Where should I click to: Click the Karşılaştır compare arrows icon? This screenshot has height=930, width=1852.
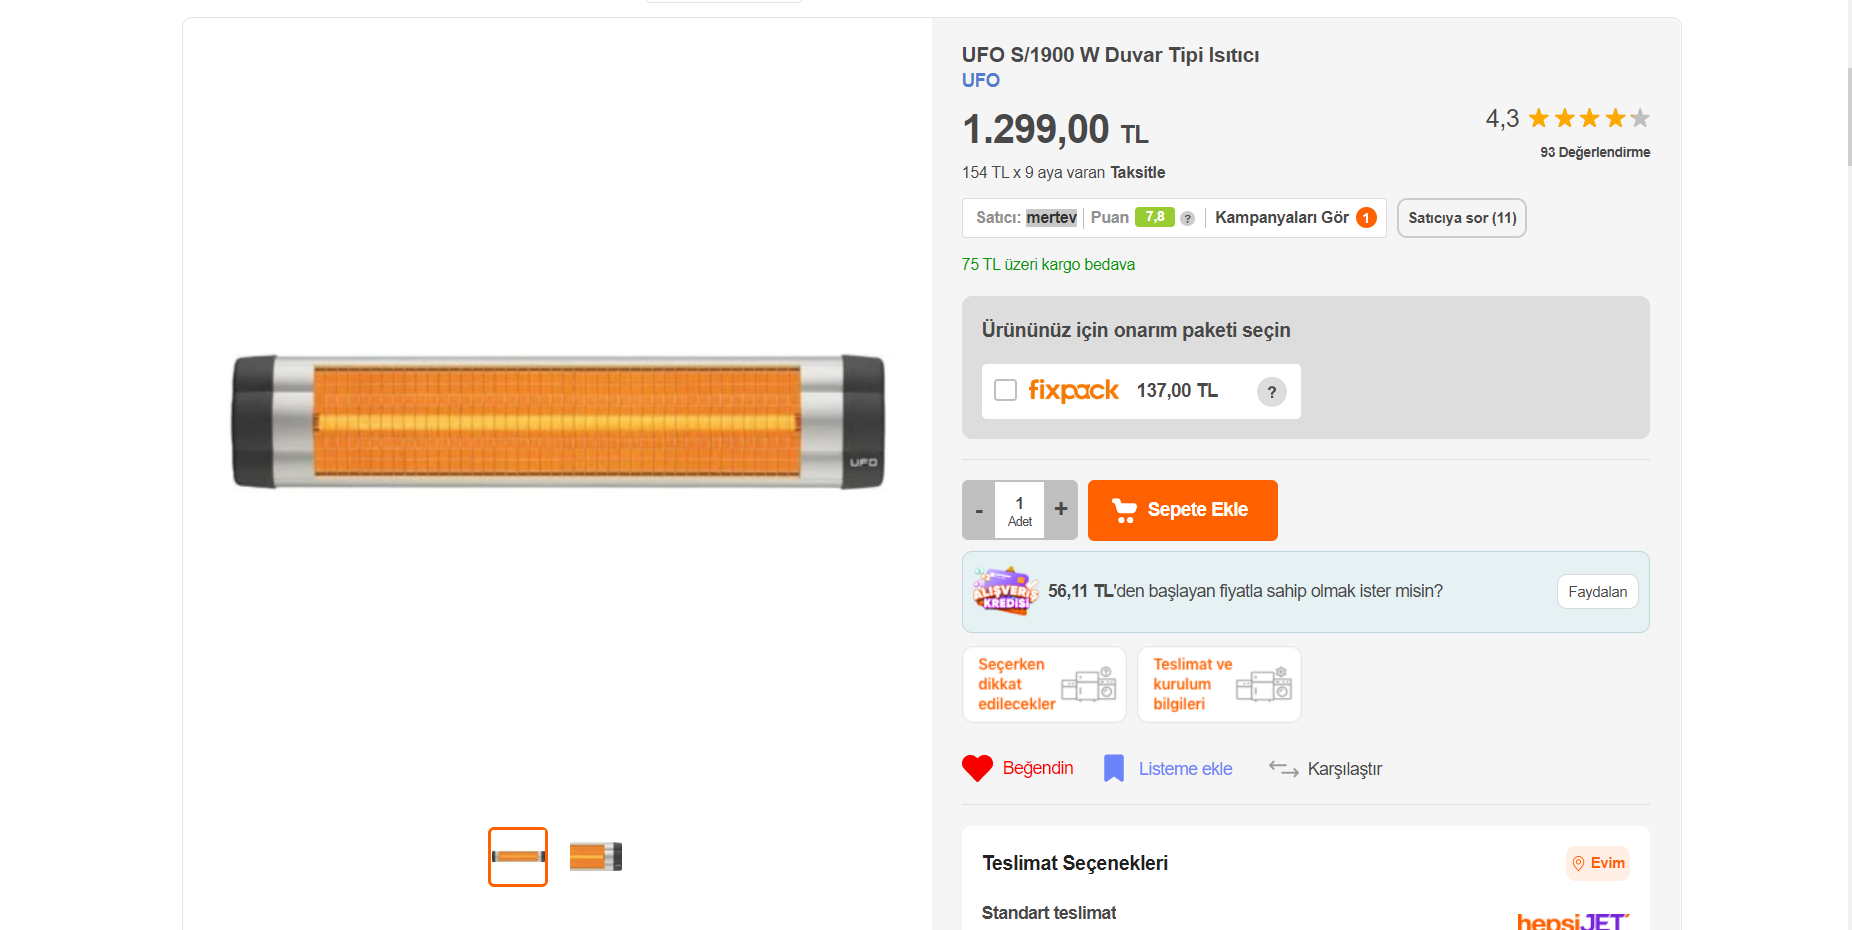click(x=1283, y=768)
